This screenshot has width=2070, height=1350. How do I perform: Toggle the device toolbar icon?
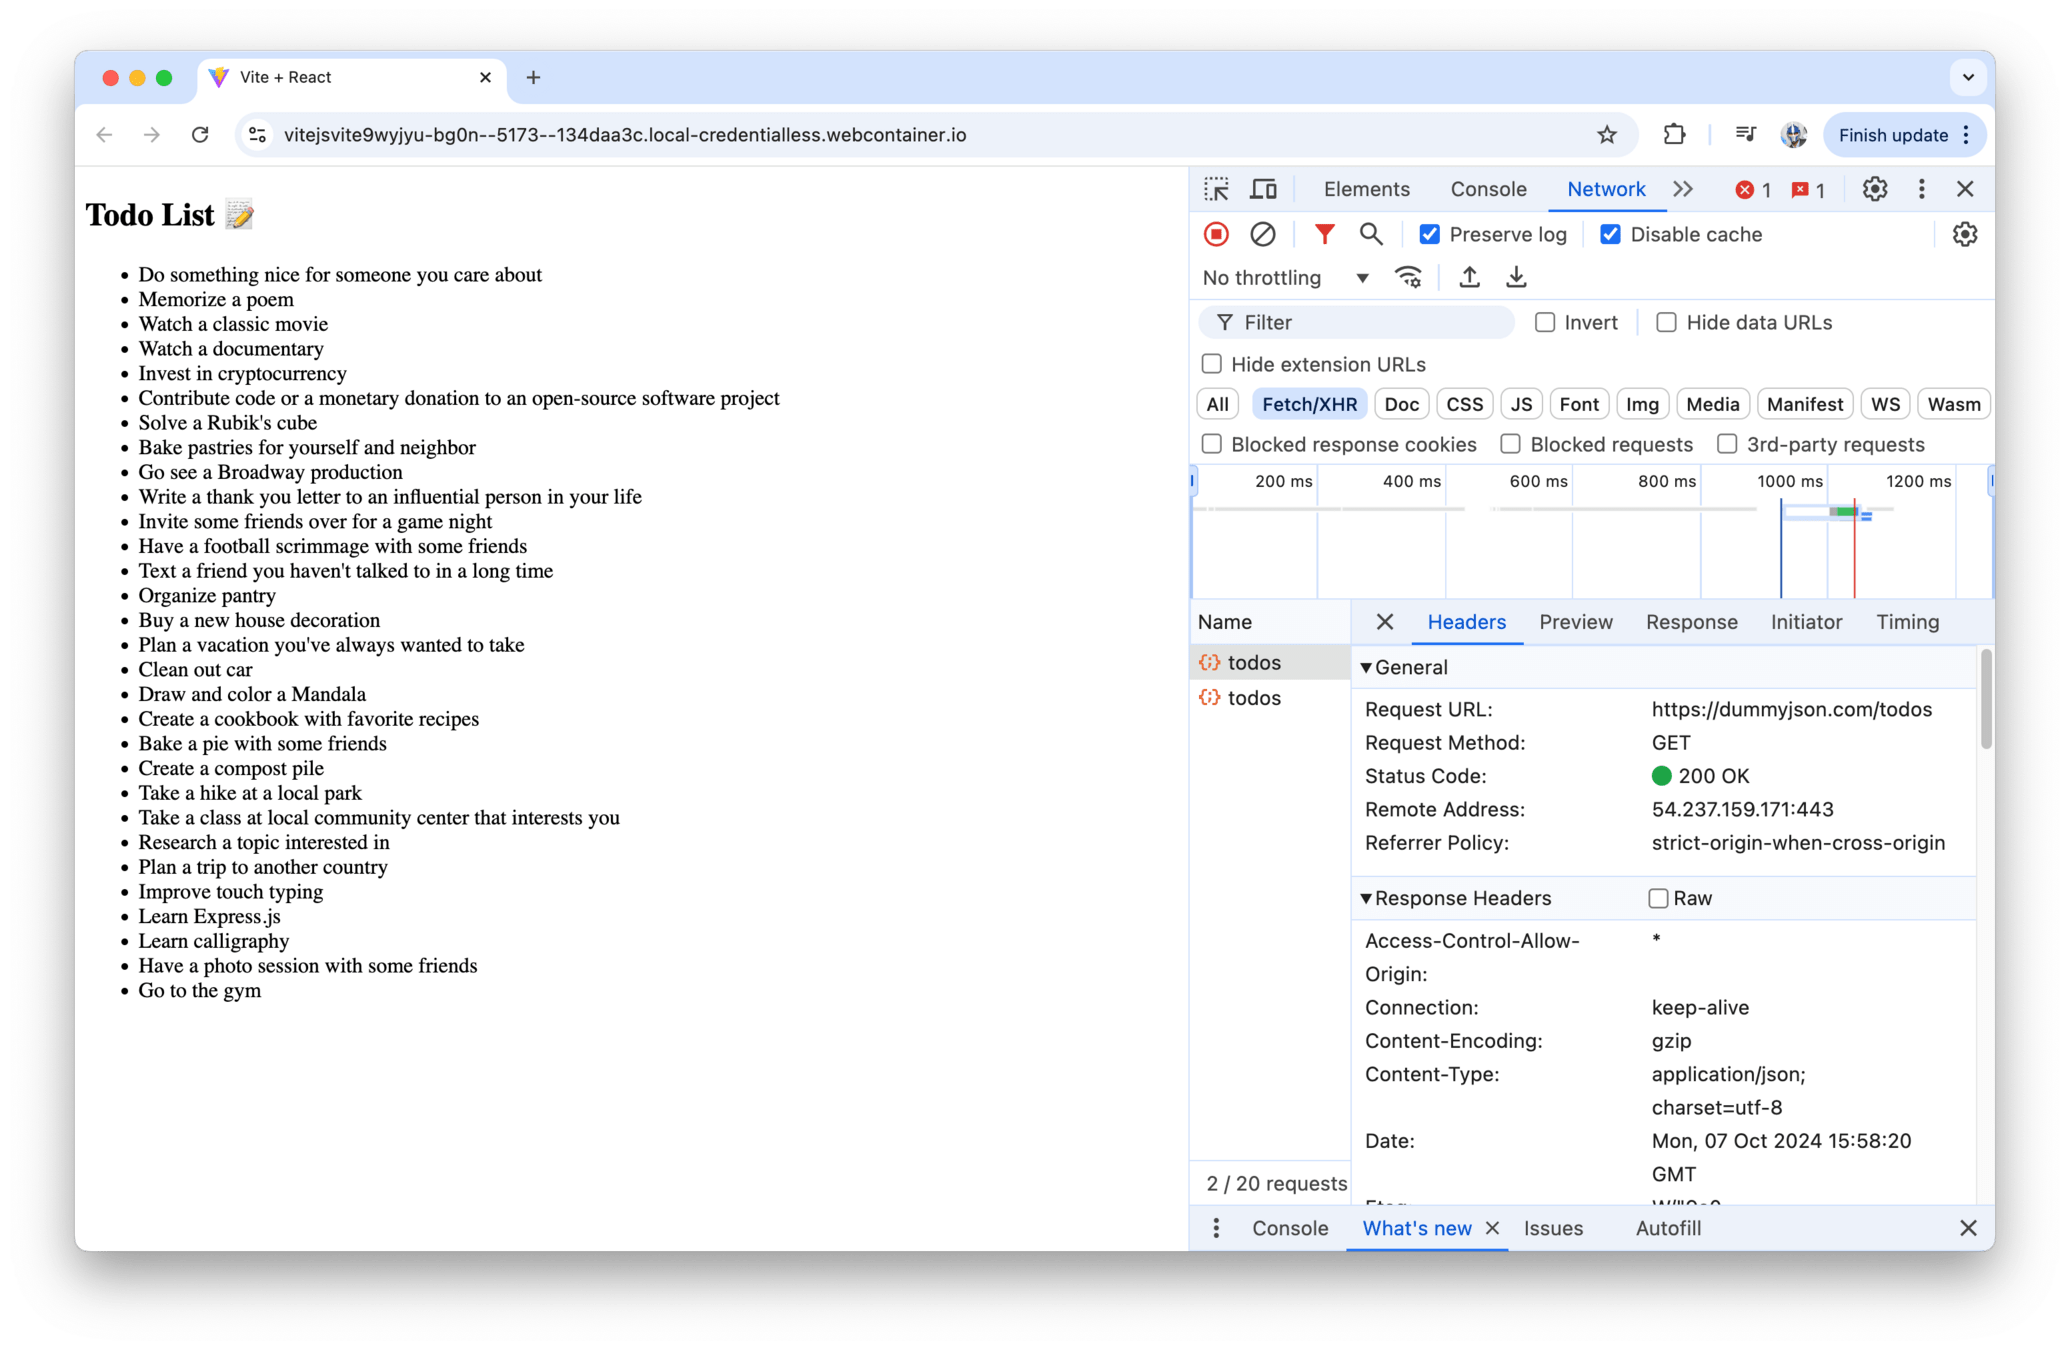(1263, 189)
